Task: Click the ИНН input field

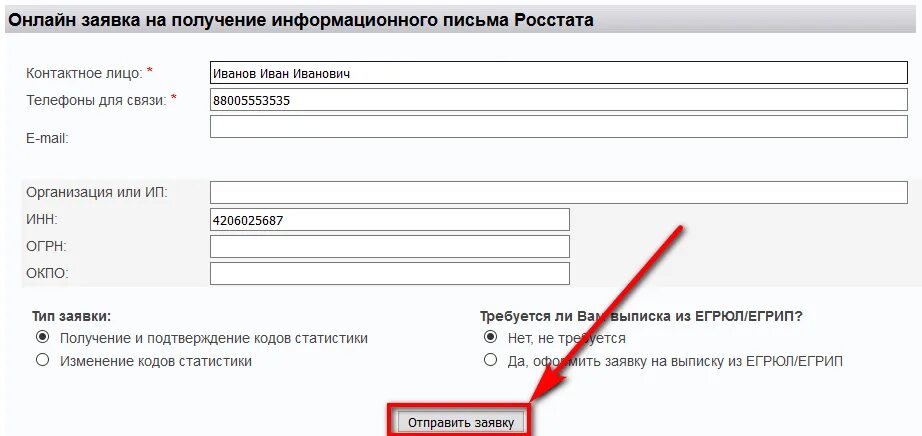Action: [390, 219]
